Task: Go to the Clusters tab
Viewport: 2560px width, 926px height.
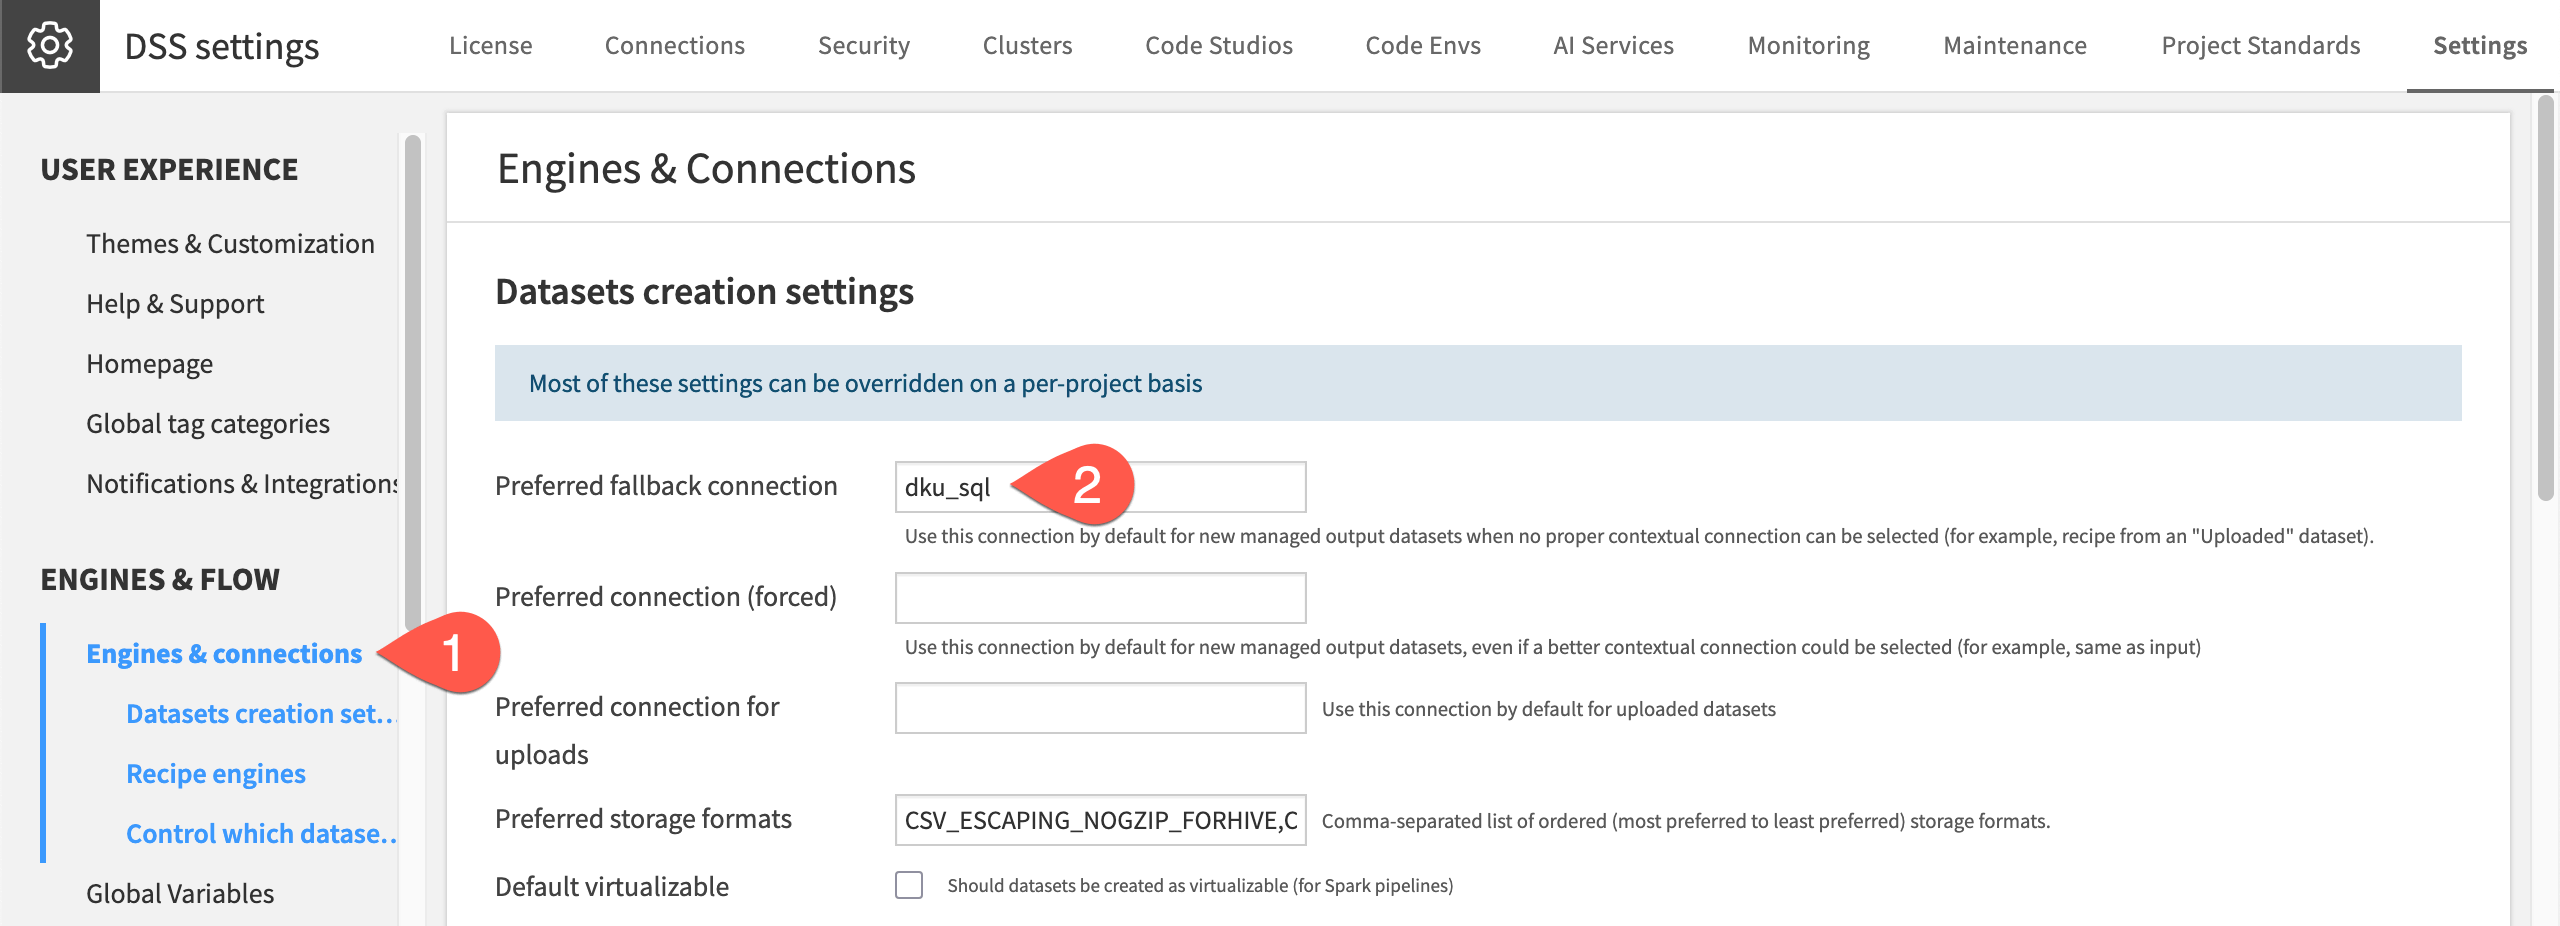Action: [x=1027, y=46]
